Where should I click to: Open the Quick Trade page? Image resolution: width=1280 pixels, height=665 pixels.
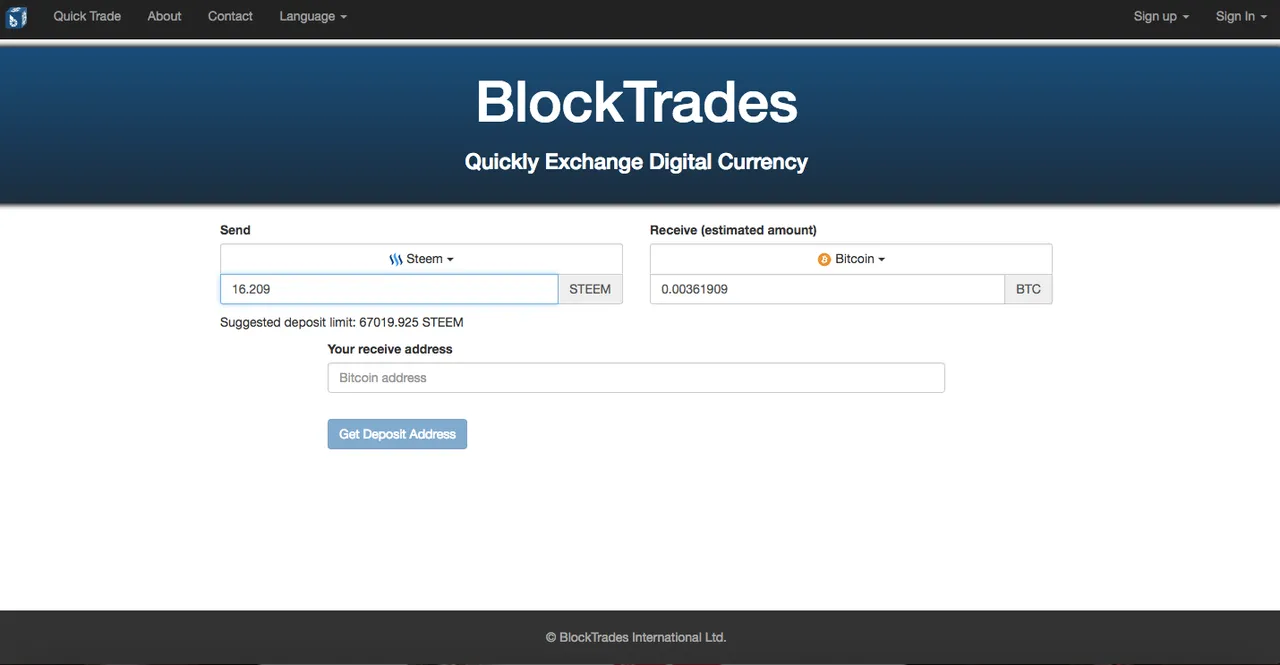(x=87, y=16)
